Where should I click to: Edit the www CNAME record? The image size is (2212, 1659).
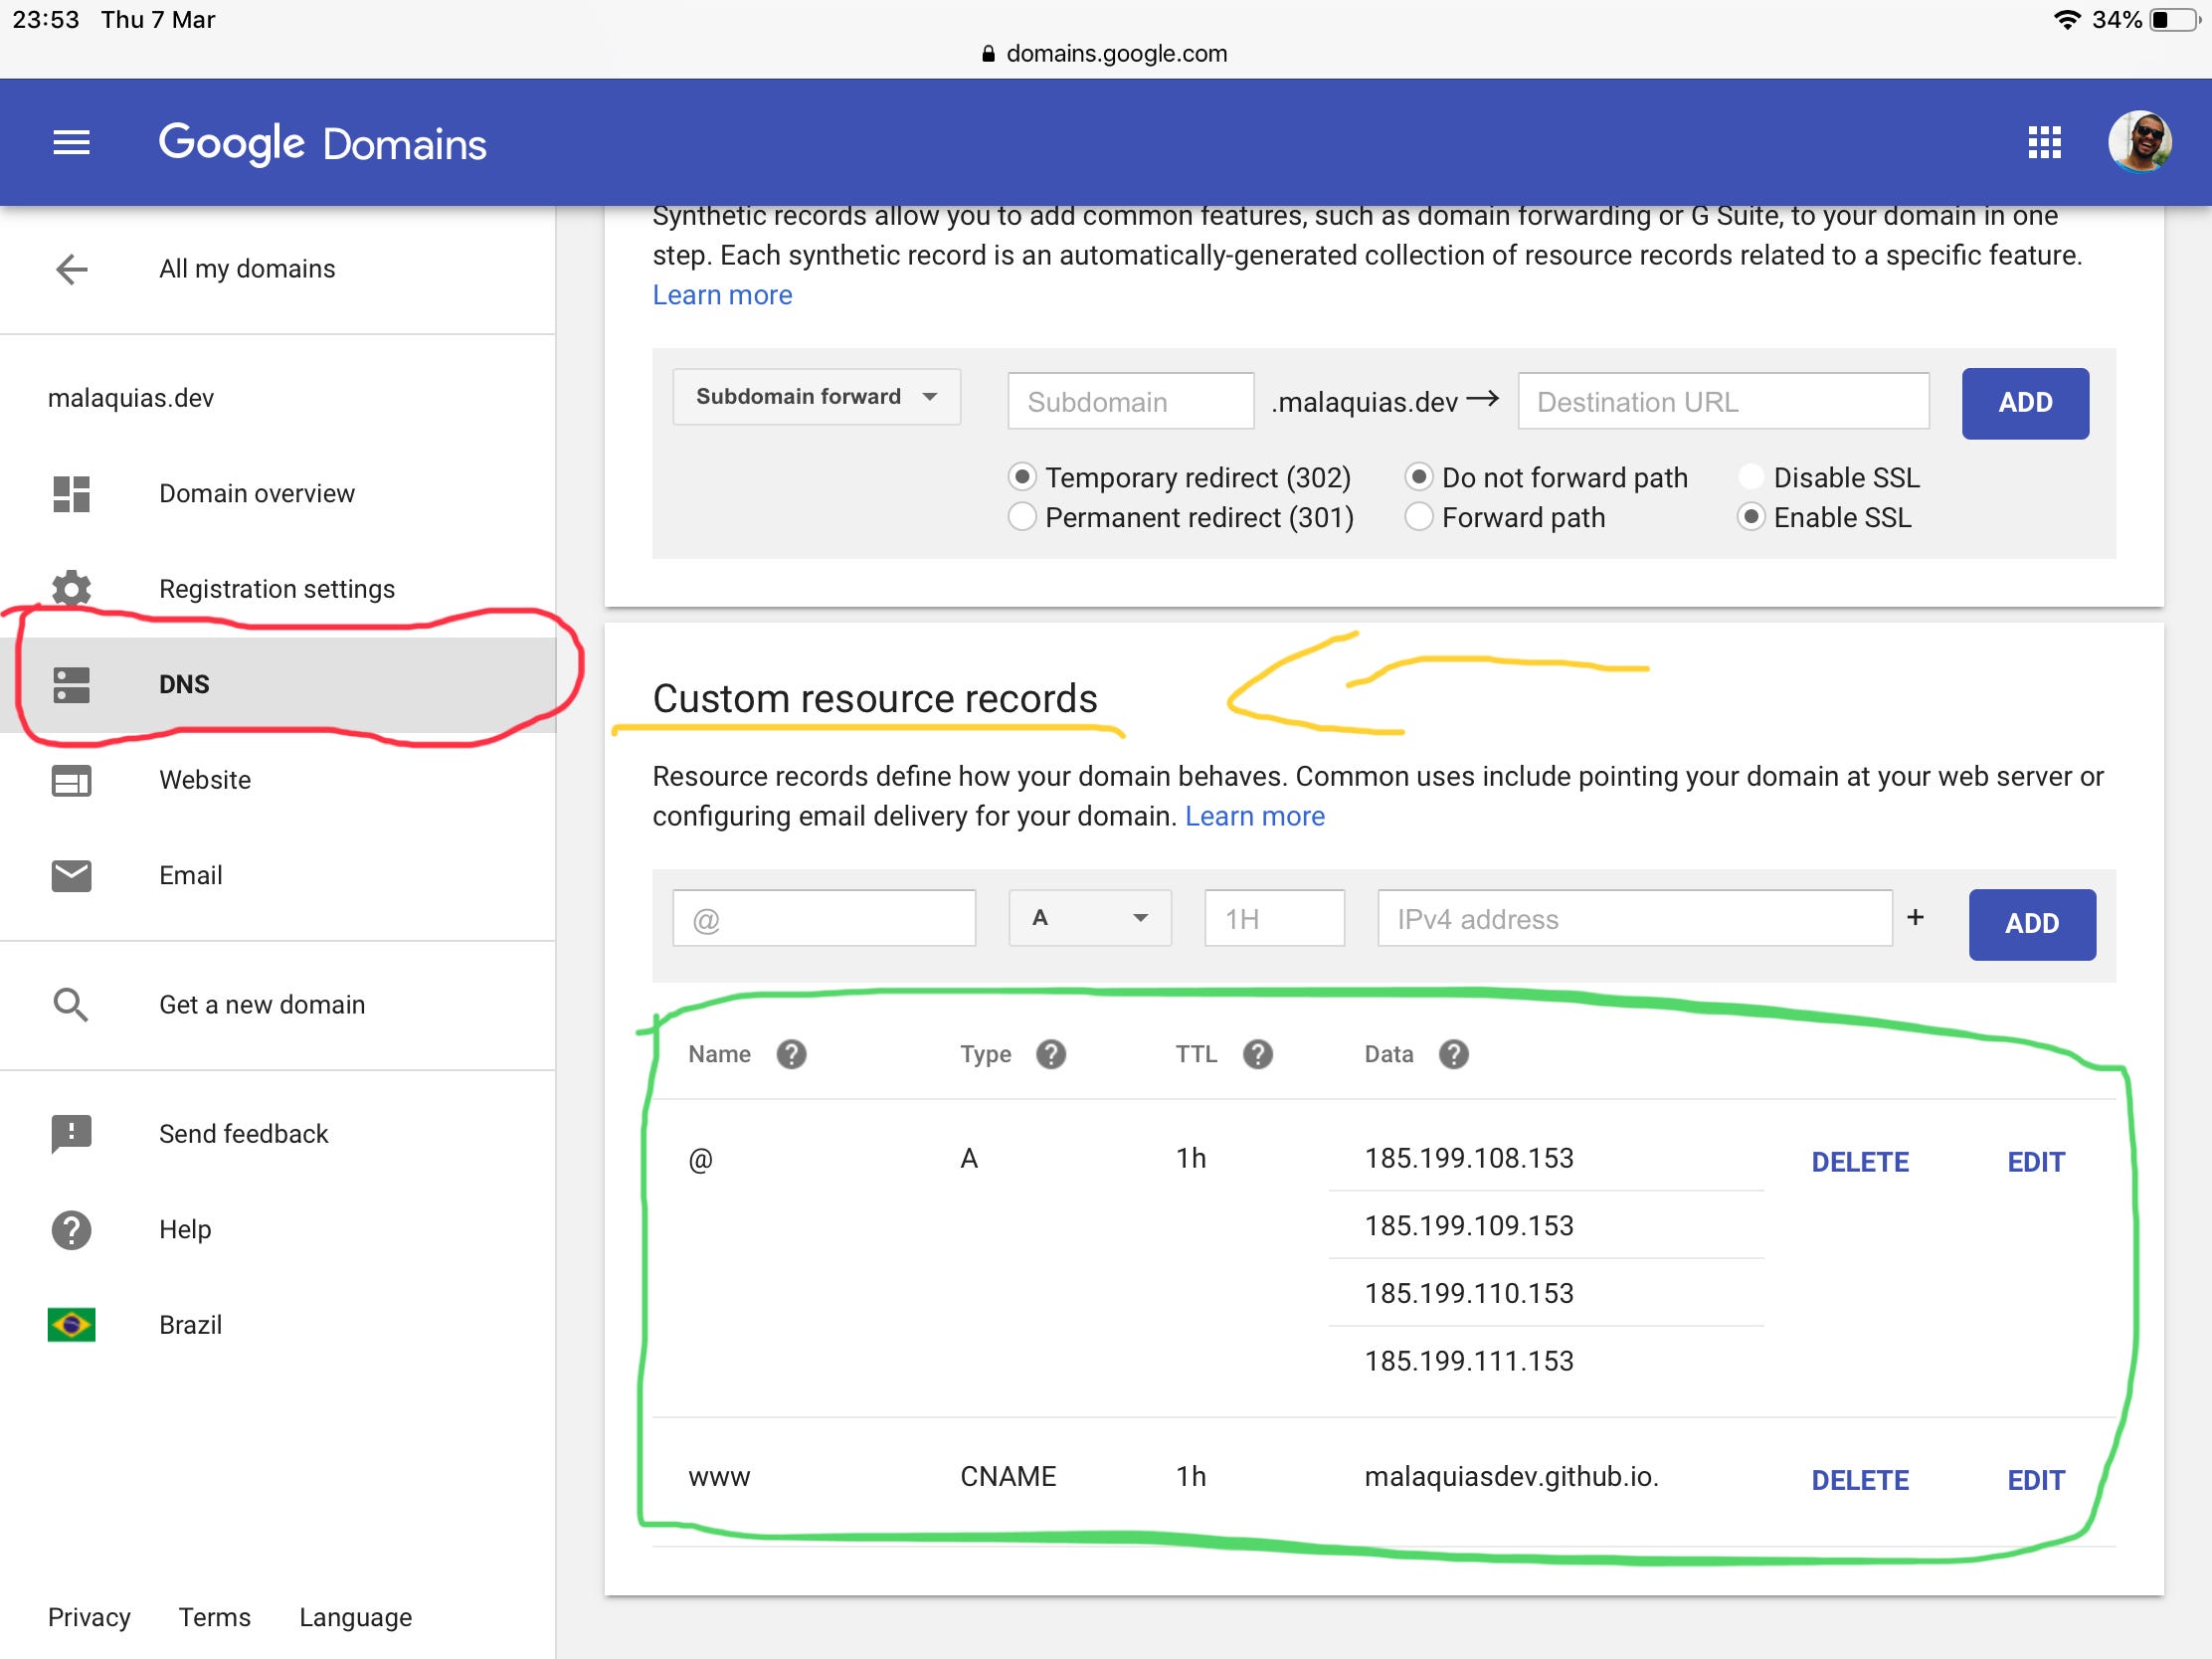2036,1480
